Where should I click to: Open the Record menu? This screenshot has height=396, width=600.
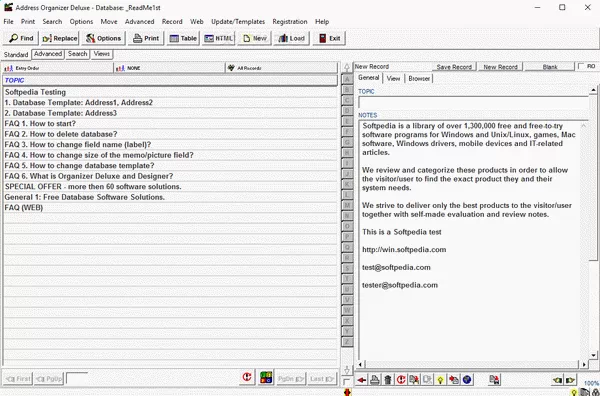(172, 22)
